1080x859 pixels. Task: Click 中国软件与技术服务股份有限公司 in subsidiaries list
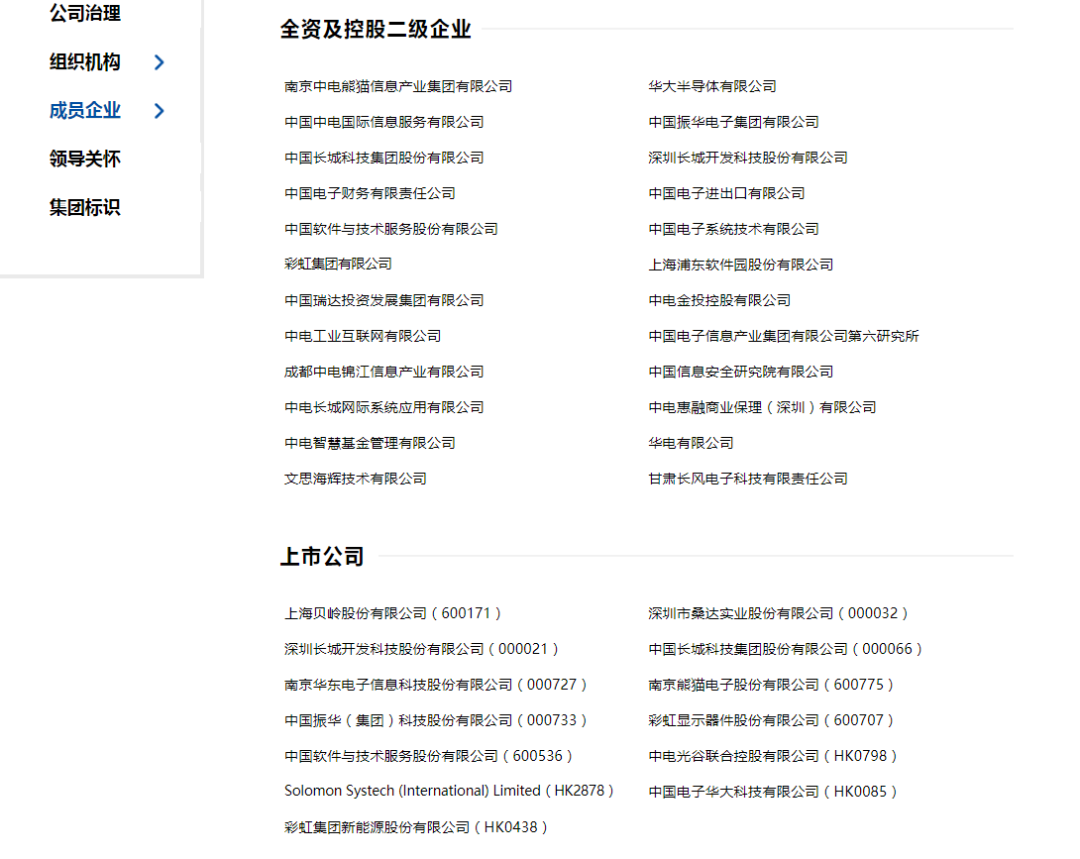coord(391,229)
